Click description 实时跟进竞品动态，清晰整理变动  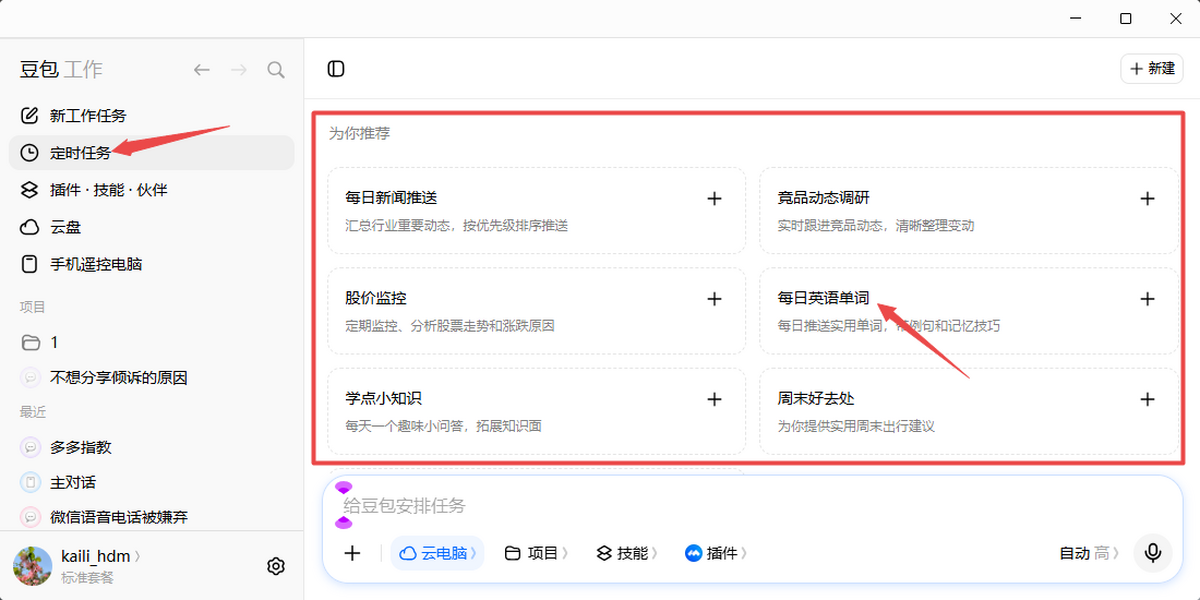[876, 226]
